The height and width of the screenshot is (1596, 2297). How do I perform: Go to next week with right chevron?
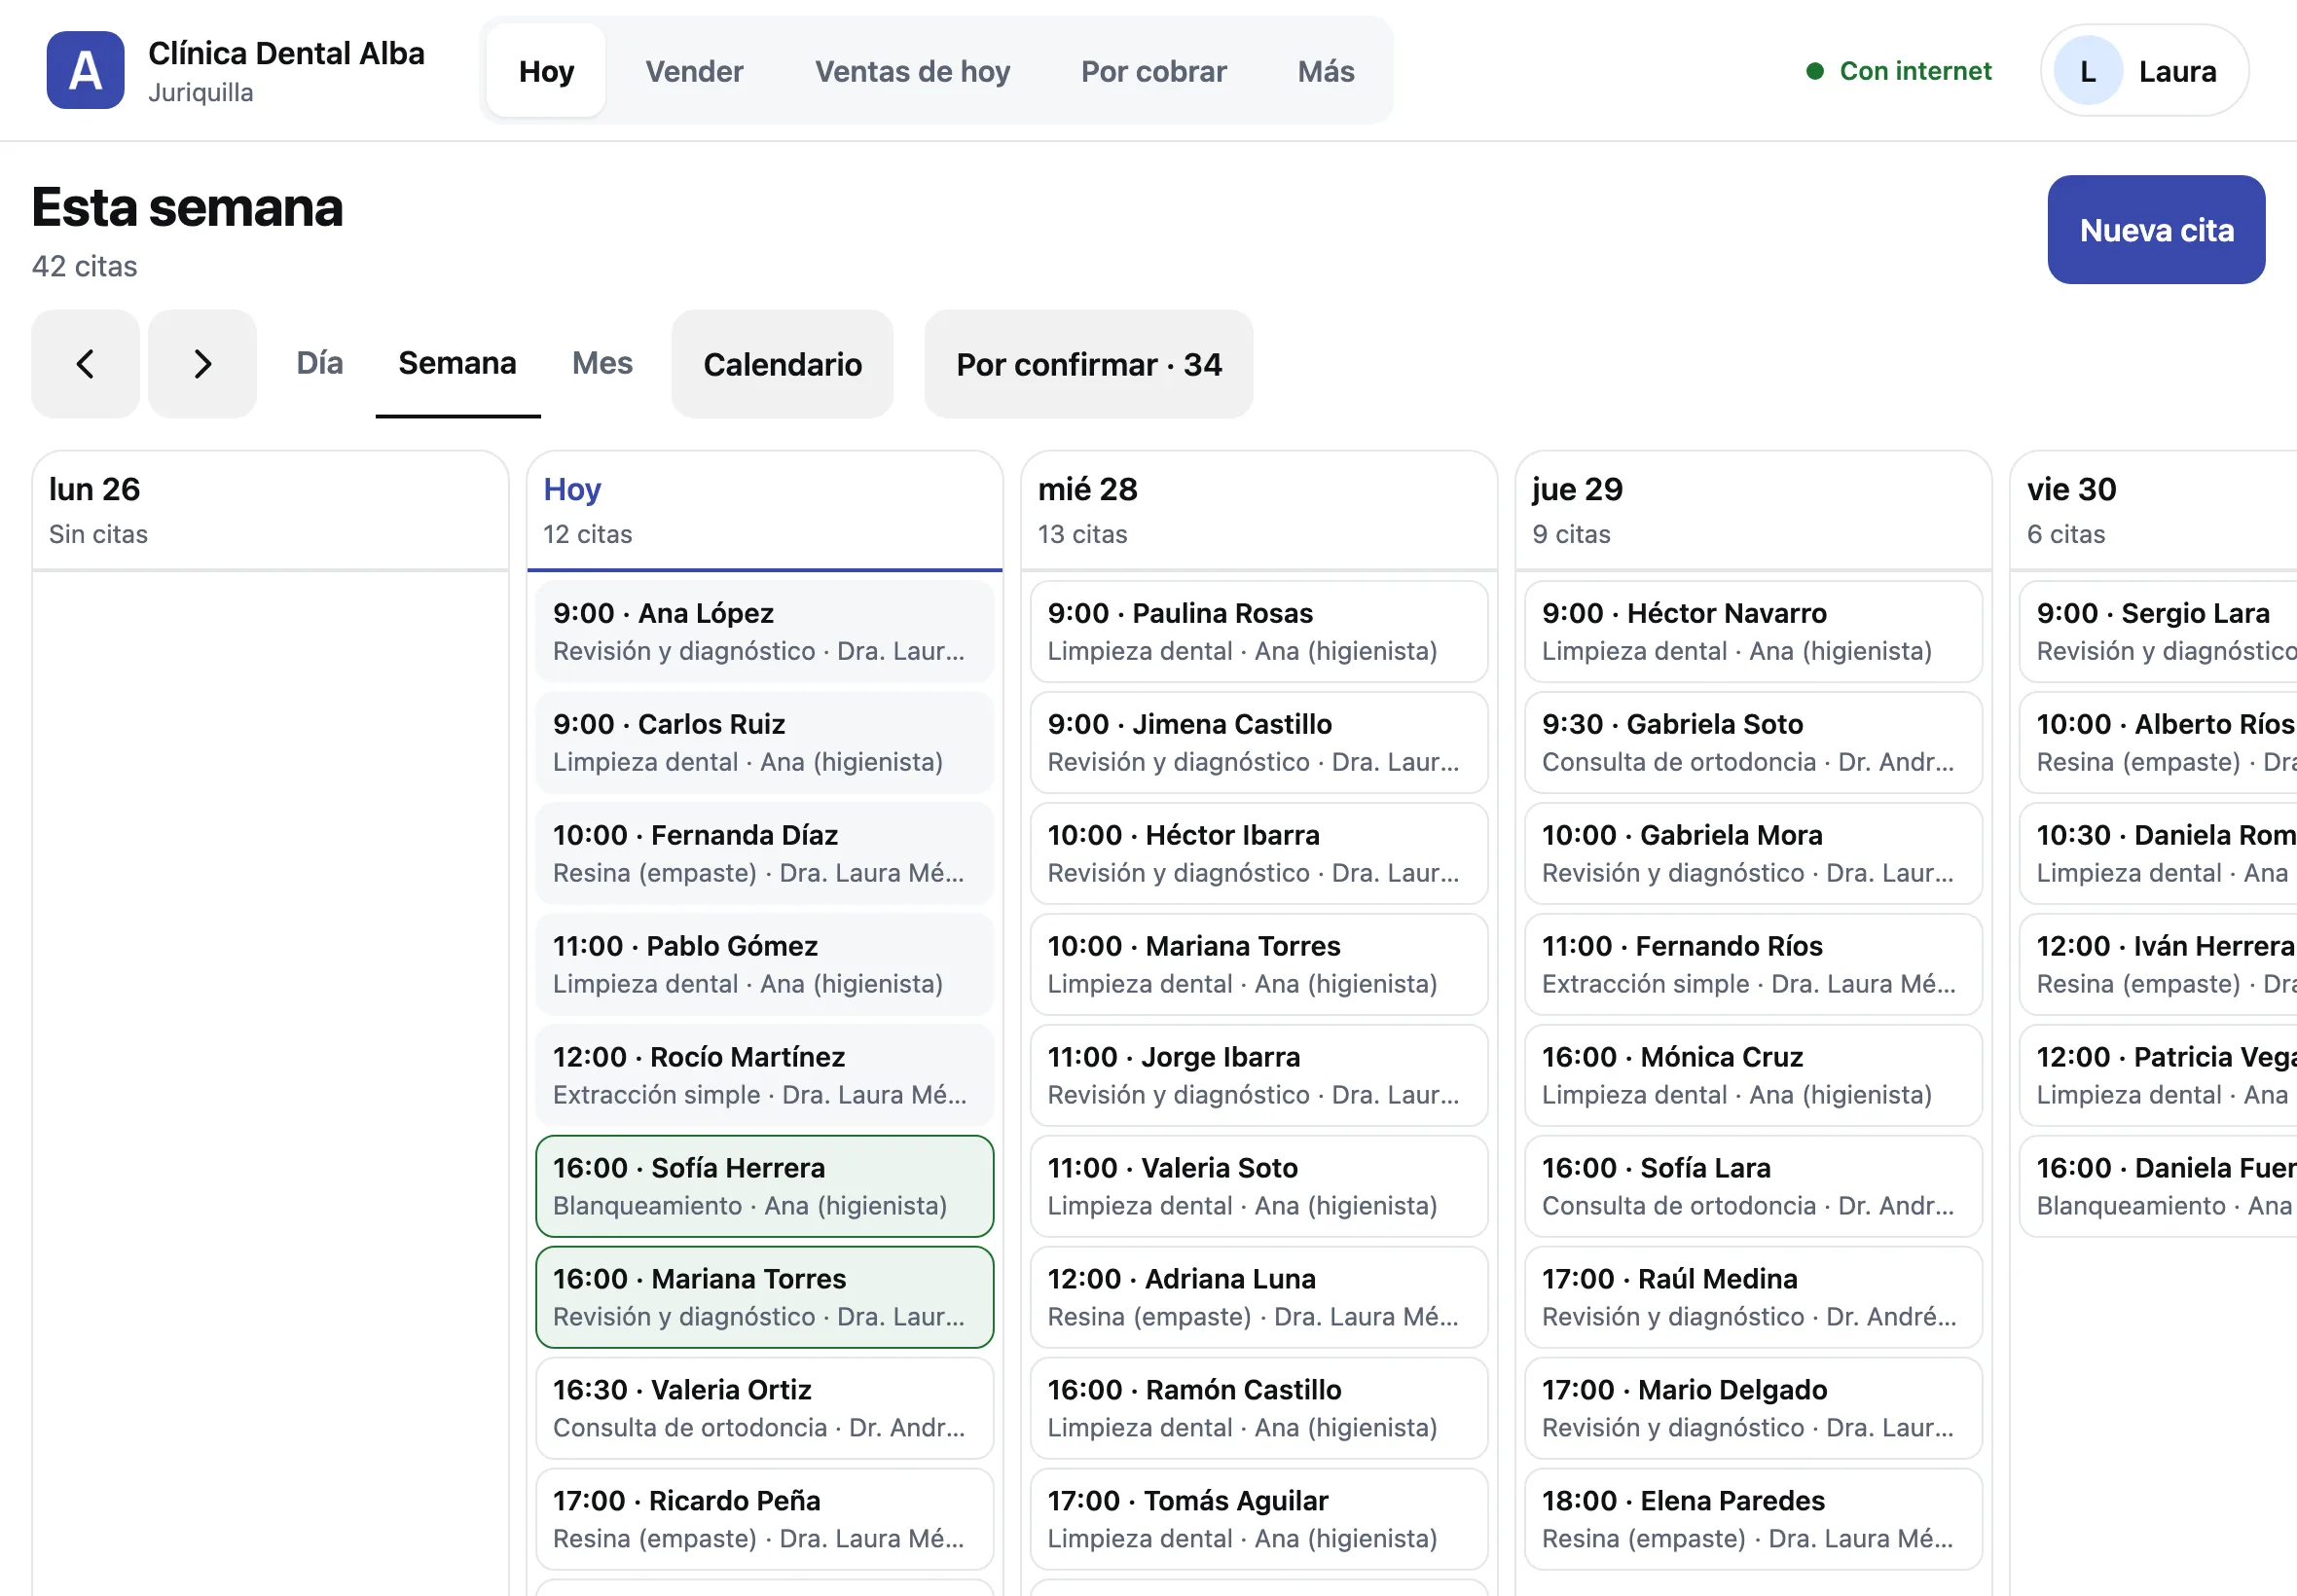pyautogui.click(x=203, y=364)
